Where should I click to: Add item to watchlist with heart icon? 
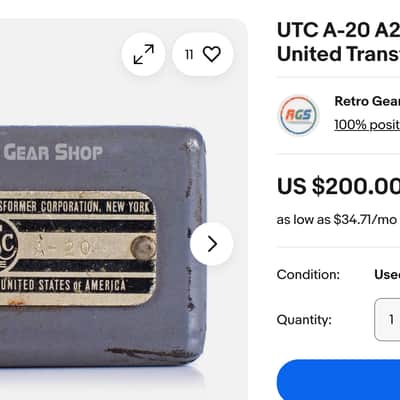[x=203, y=54]
